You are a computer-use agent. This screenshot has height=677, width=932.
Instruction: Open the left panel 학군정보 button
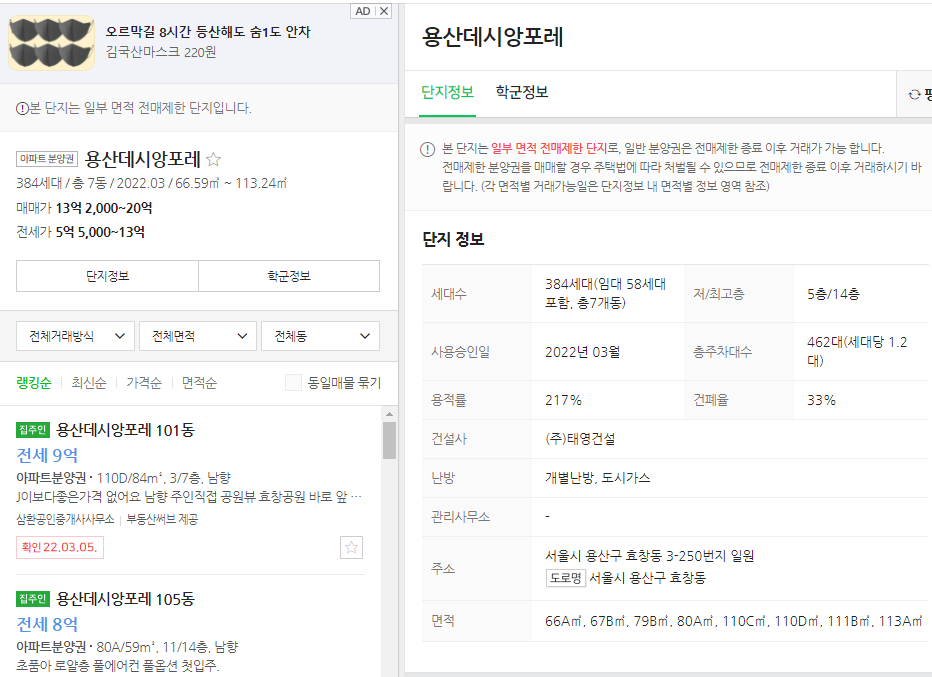[x=289, y=276]
